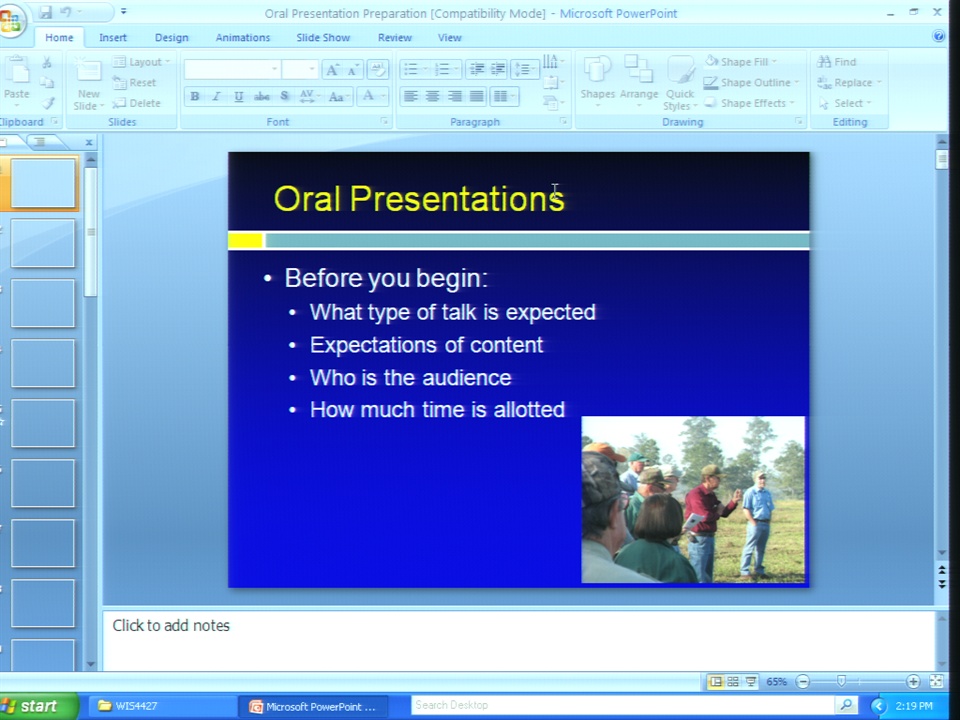Click the zoom slider handle
This screenshot has height=720, width=960.
tap(842, 681)
